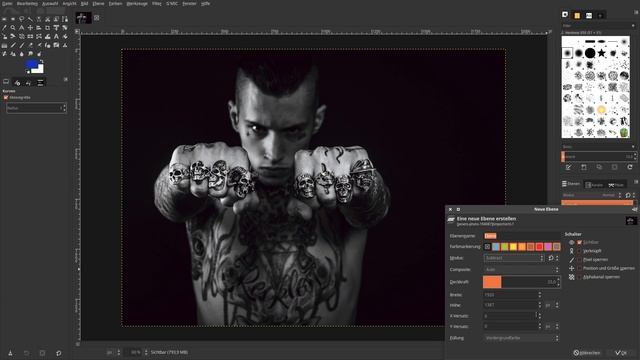Open the unit dropdown beside Y-Versatz
The image size is (640, 360).
click(x=552, y=327)
